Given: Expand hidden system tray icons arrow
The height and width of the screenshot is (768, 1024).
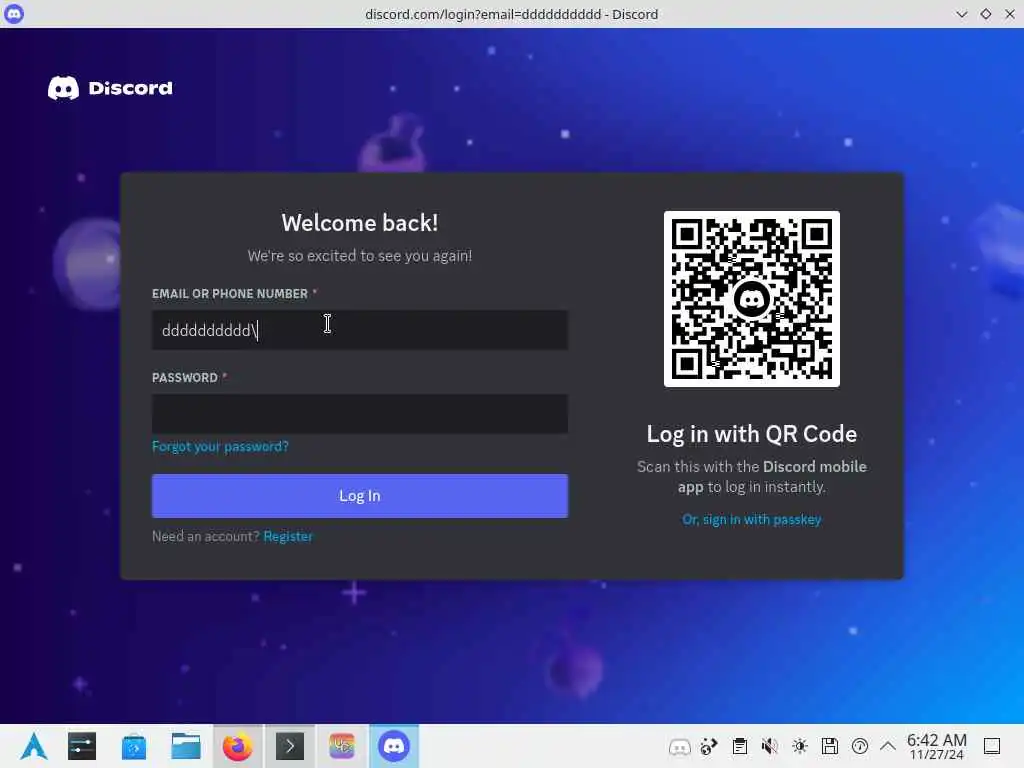Looking at the screenshot, I should [x=888, y=746].
